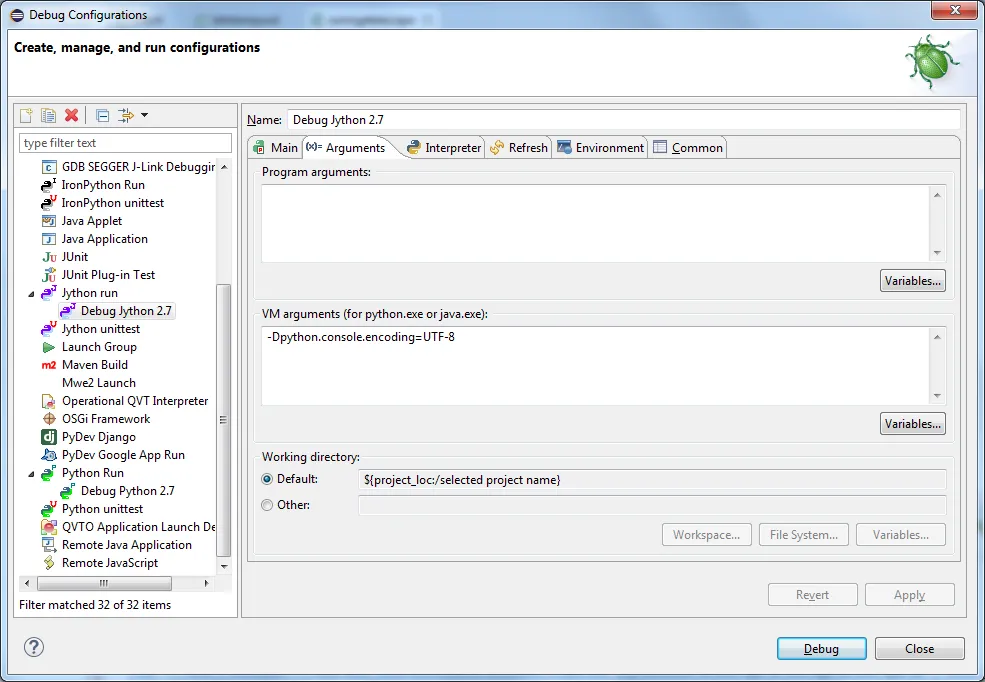Click the Name input field
Image resolution: width=985 pixels, height=682 pixels.
tap(624, 120)
